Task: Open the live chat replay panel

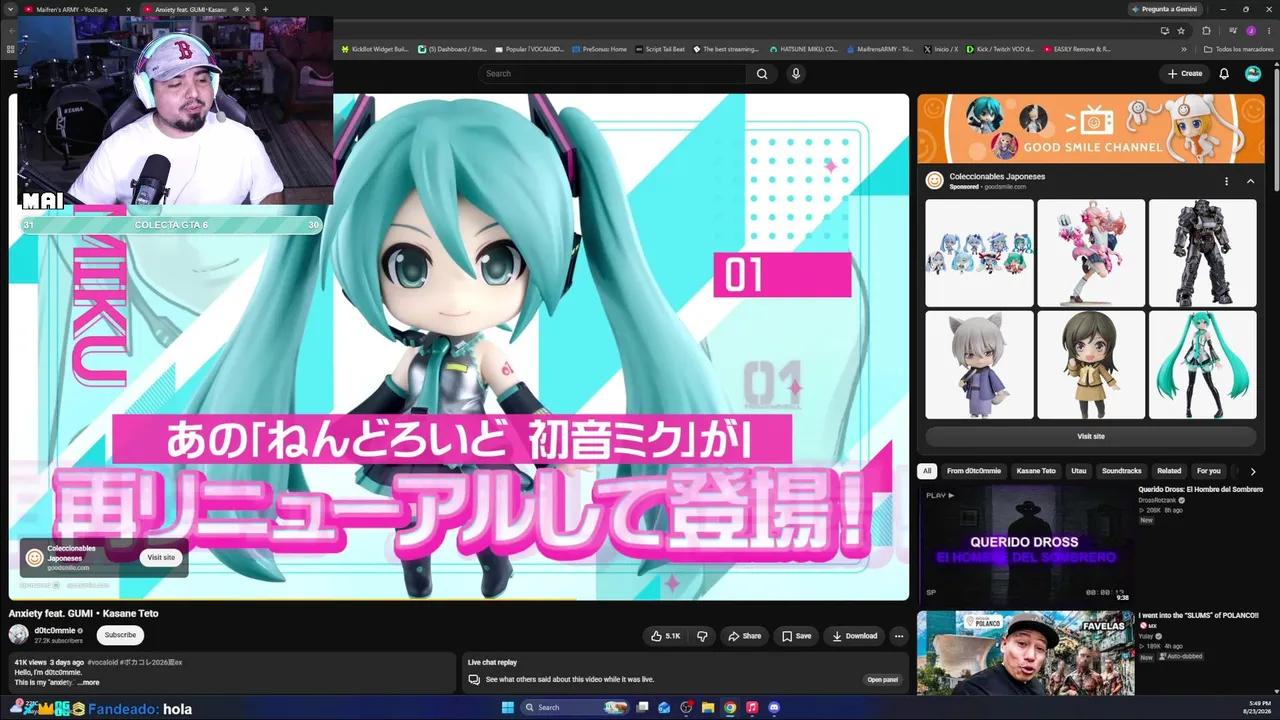Action: [x=882, y=680]
